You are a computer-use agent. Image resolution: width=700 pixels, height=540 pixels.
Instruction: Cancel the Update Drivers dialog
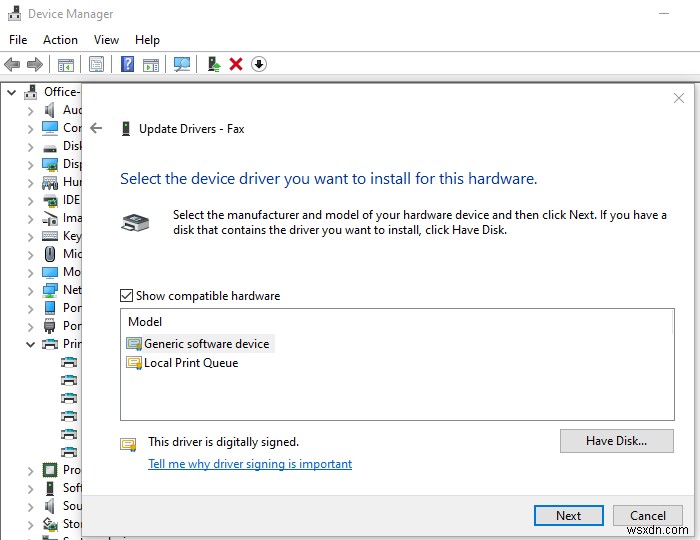coord(647,516)
